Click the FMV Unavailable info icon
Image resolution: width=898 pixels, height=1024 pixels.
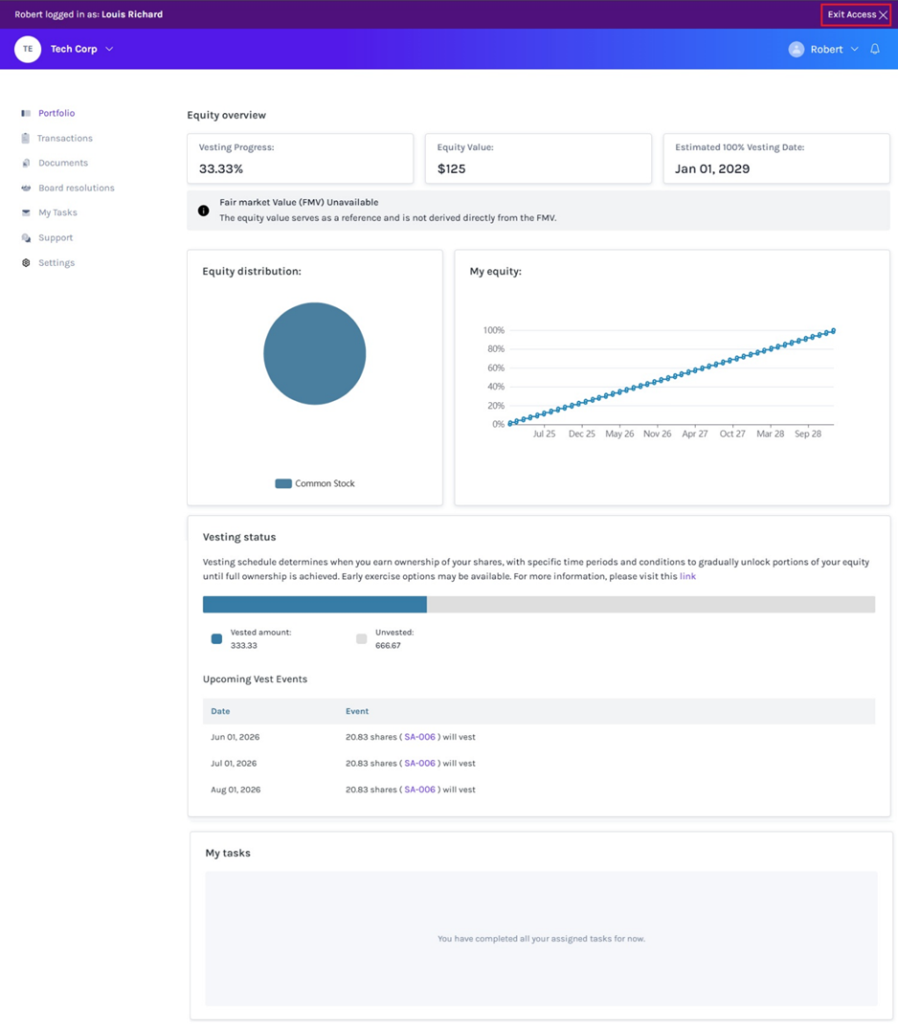[x=204, y=210]
